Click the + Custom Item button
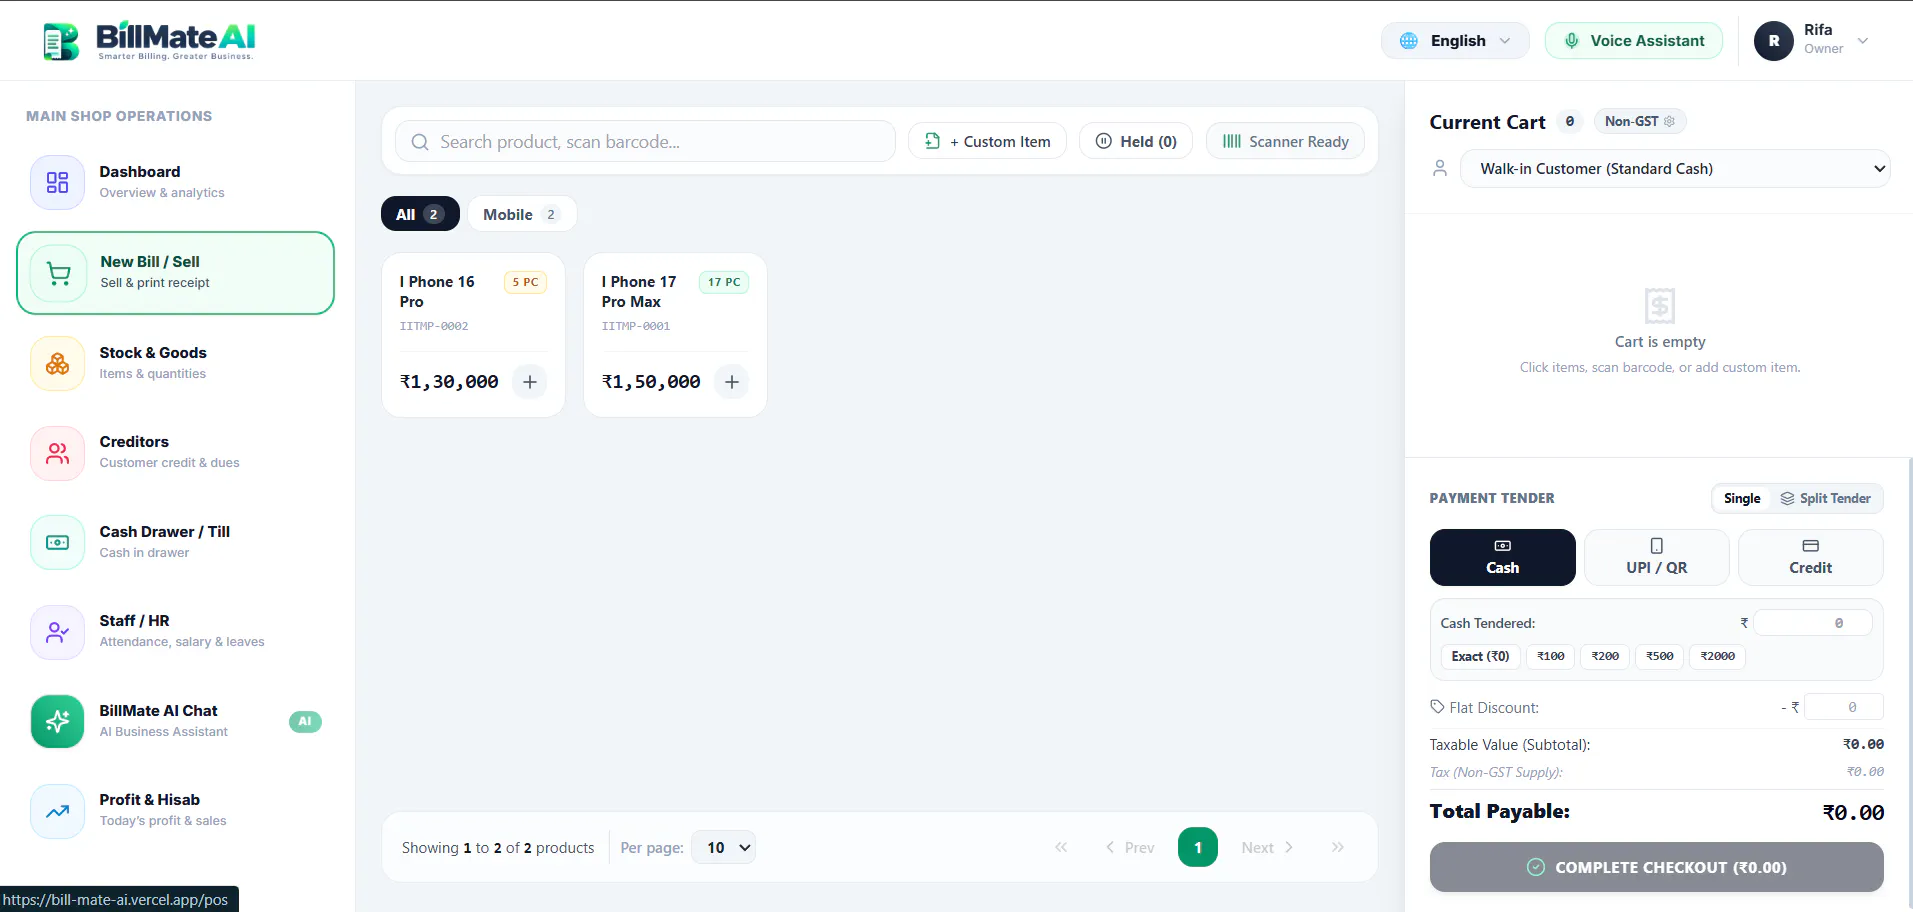The width and height of the screenshot is (1913, 912). coord(987,141)
